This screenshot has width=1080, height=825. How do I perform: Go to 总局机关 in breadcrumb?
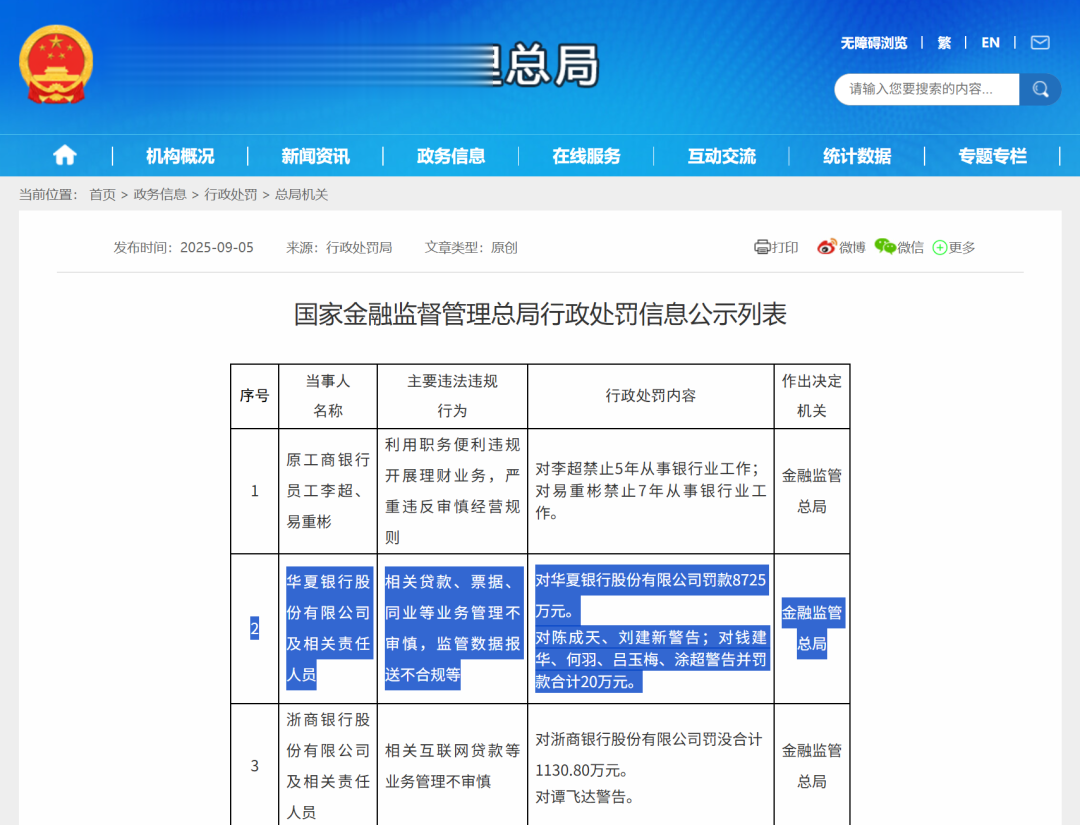[302, 195]
